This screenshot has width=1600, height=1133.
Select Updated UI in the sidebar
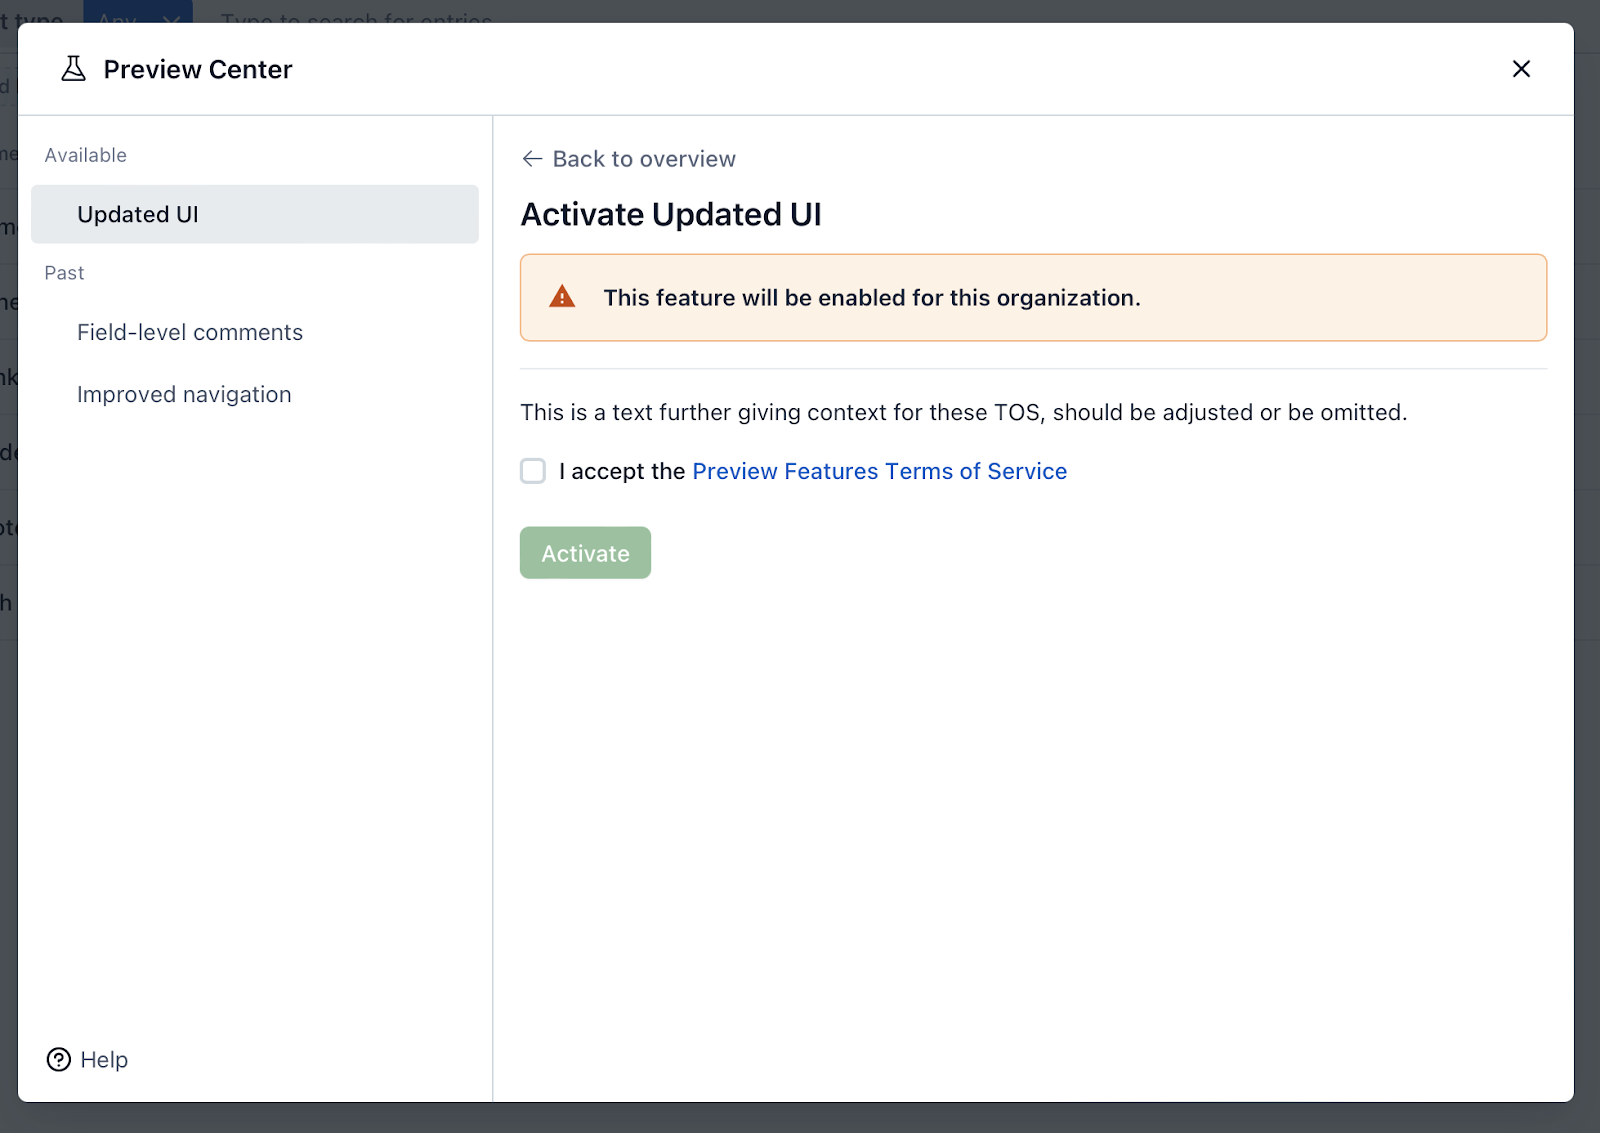(137, 214)
